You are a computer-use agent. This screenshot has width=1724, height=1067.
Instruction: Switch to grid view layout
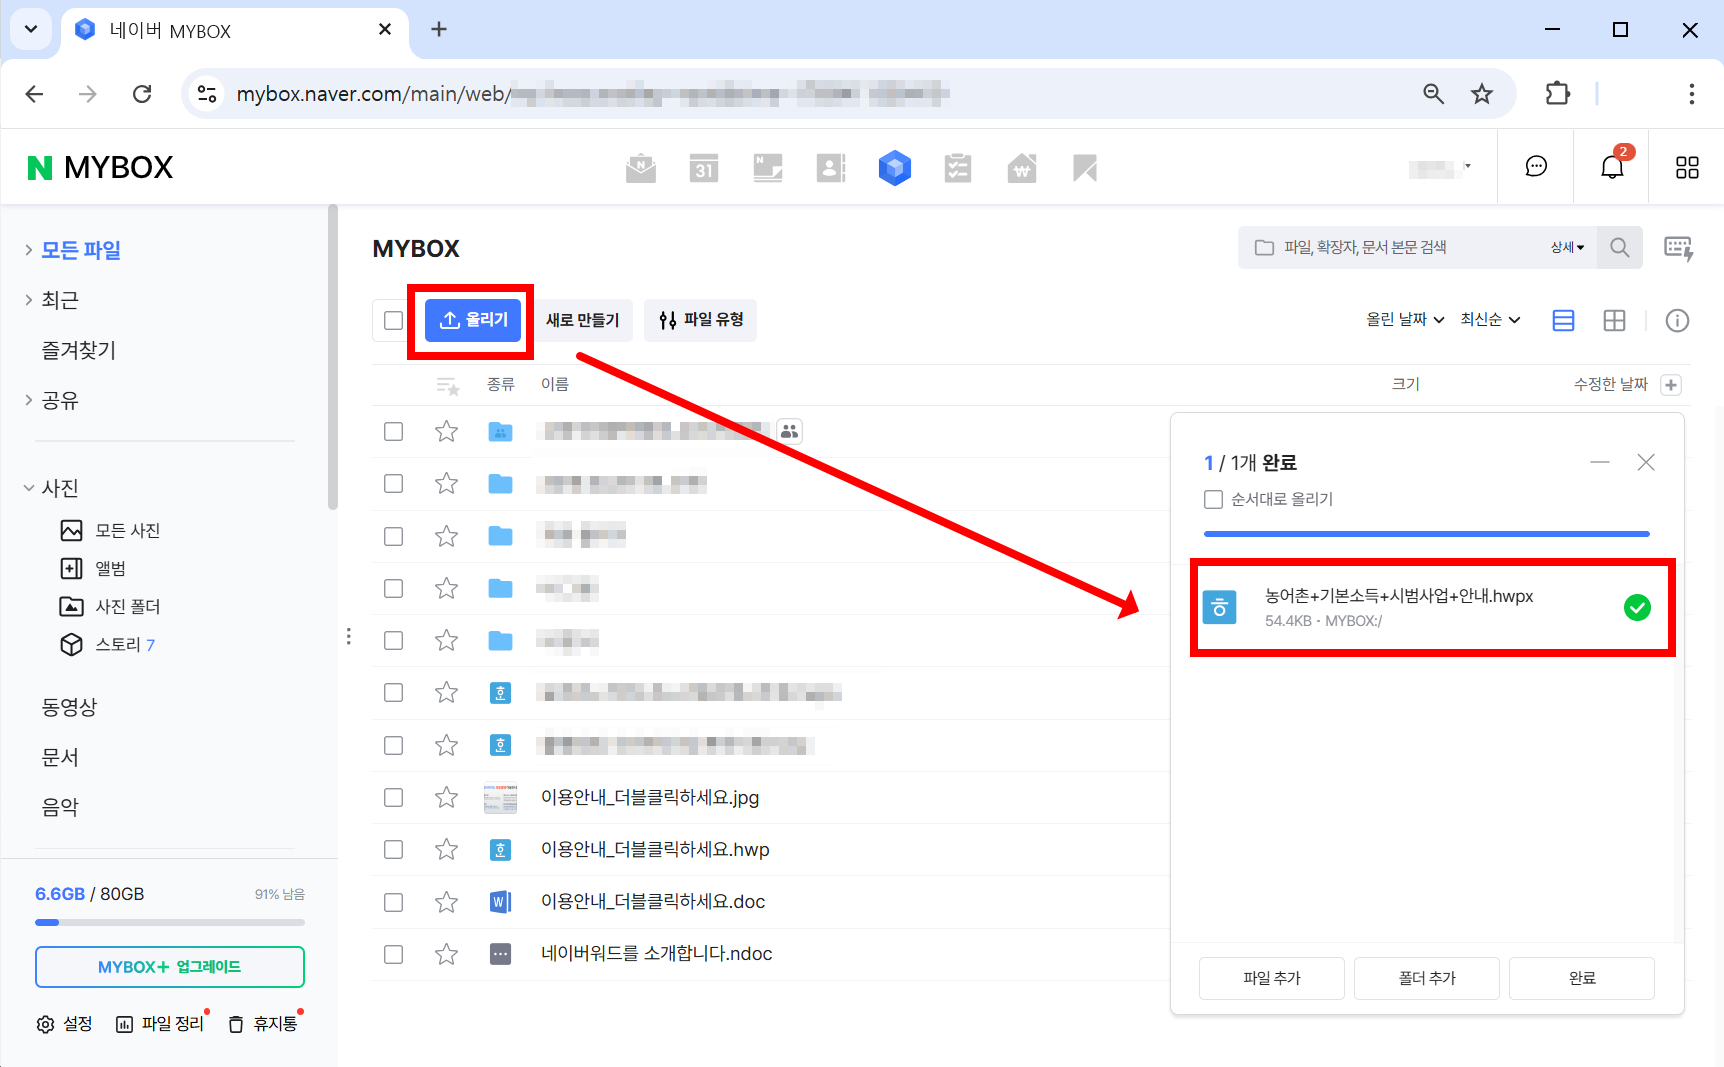click(1614, 320)
